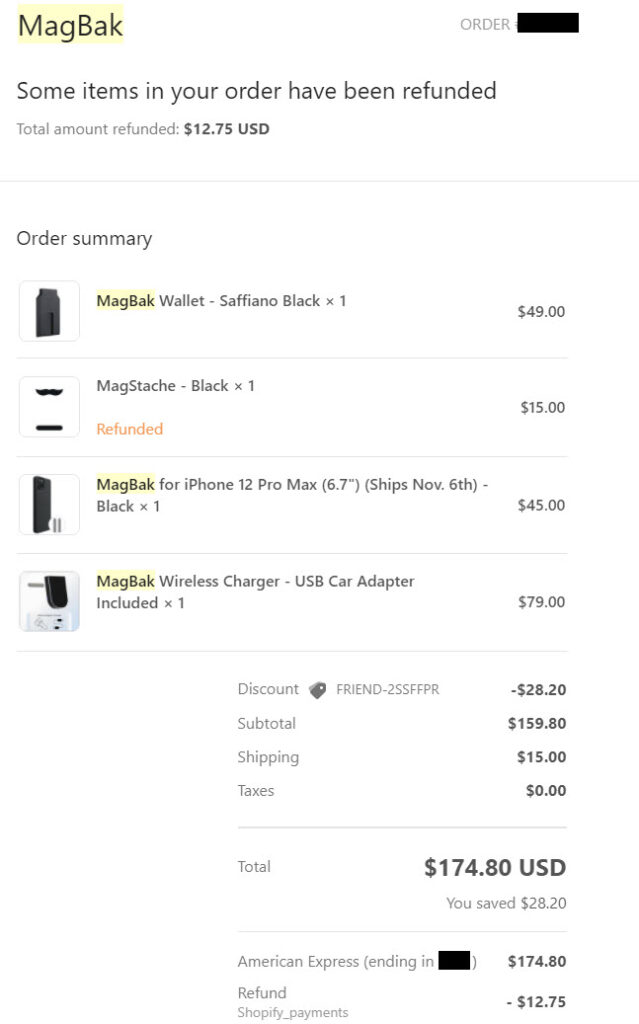Click the refunded amount $12.75 USD
Image resolution: width=639 pixels, height=1024 pixels.
(x=226, y=129)
